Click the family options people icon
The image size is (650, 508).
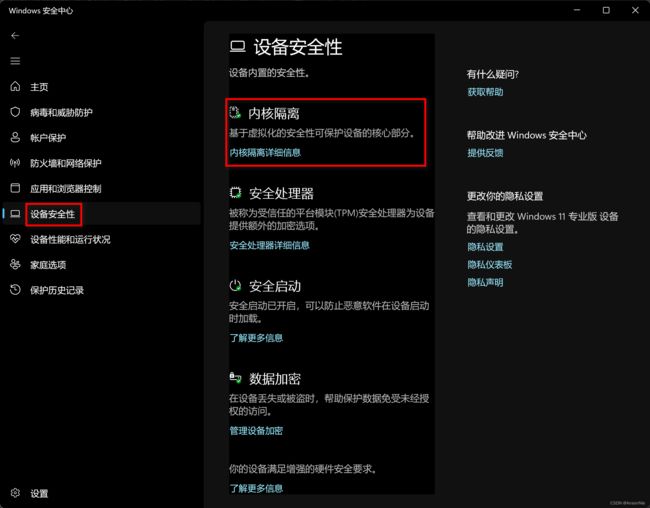[15, 264]
